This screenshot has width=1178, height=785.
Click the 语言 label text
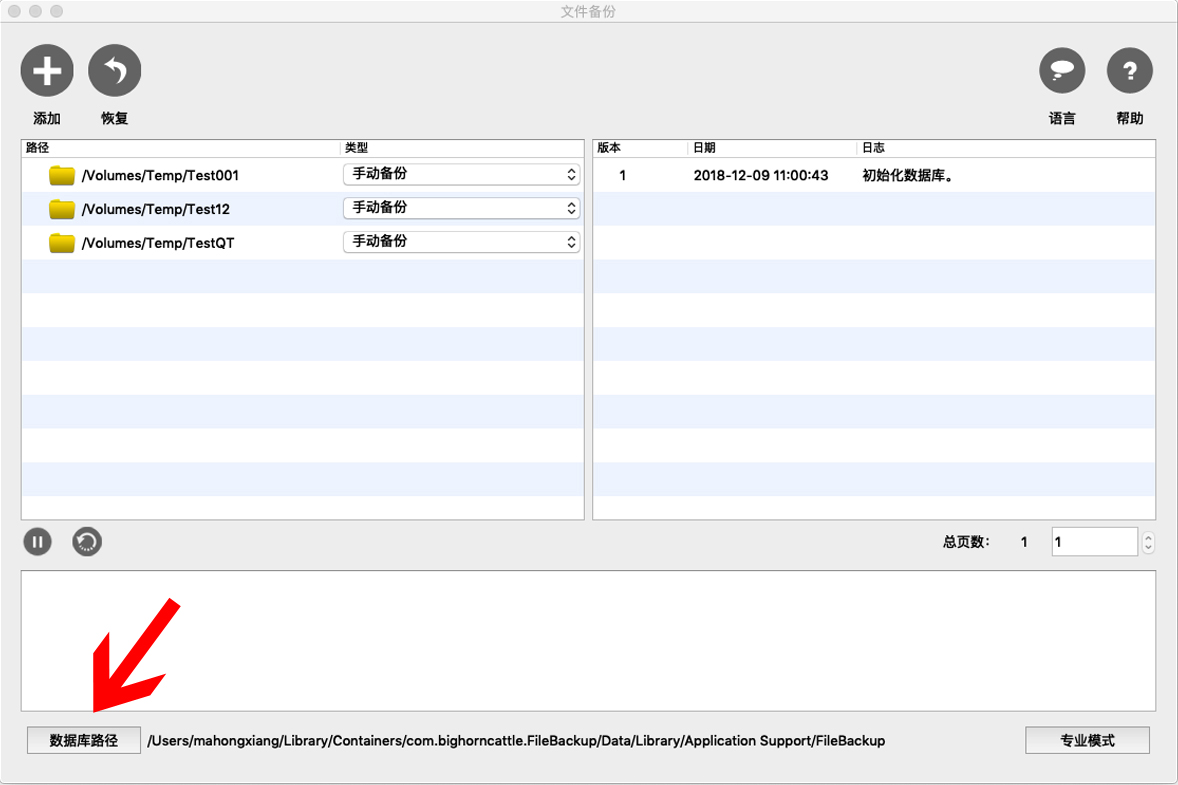click(x=1062, y=118)
